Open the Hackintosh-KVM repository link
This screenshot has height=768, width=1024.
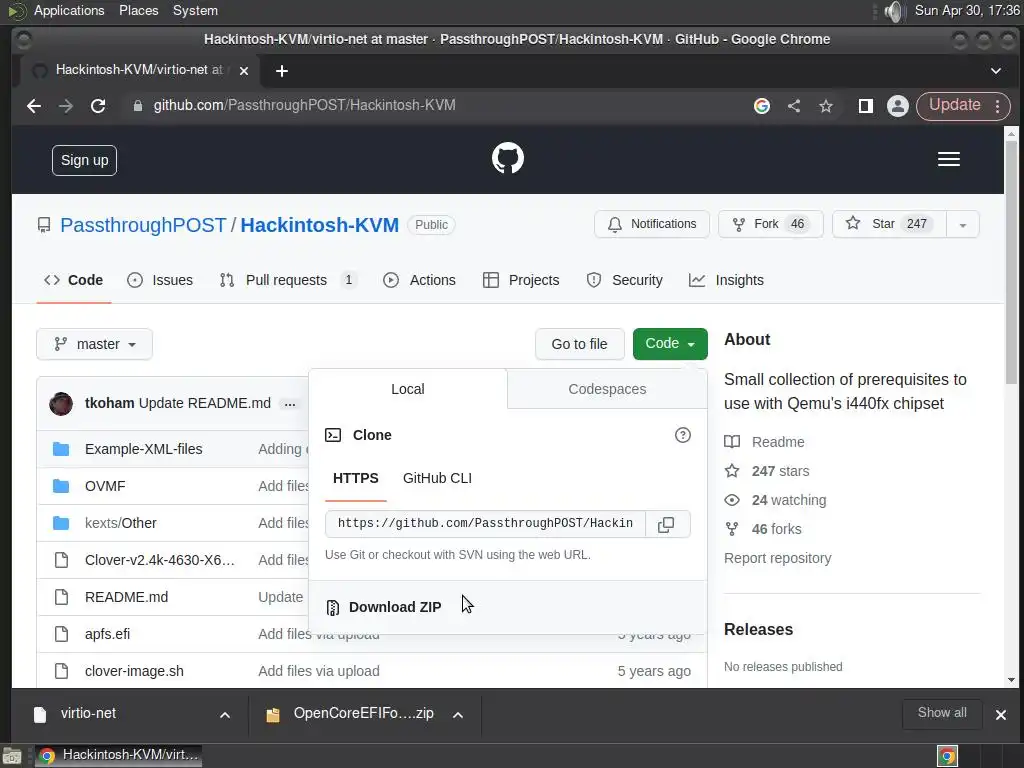click(x=319, y=225)
